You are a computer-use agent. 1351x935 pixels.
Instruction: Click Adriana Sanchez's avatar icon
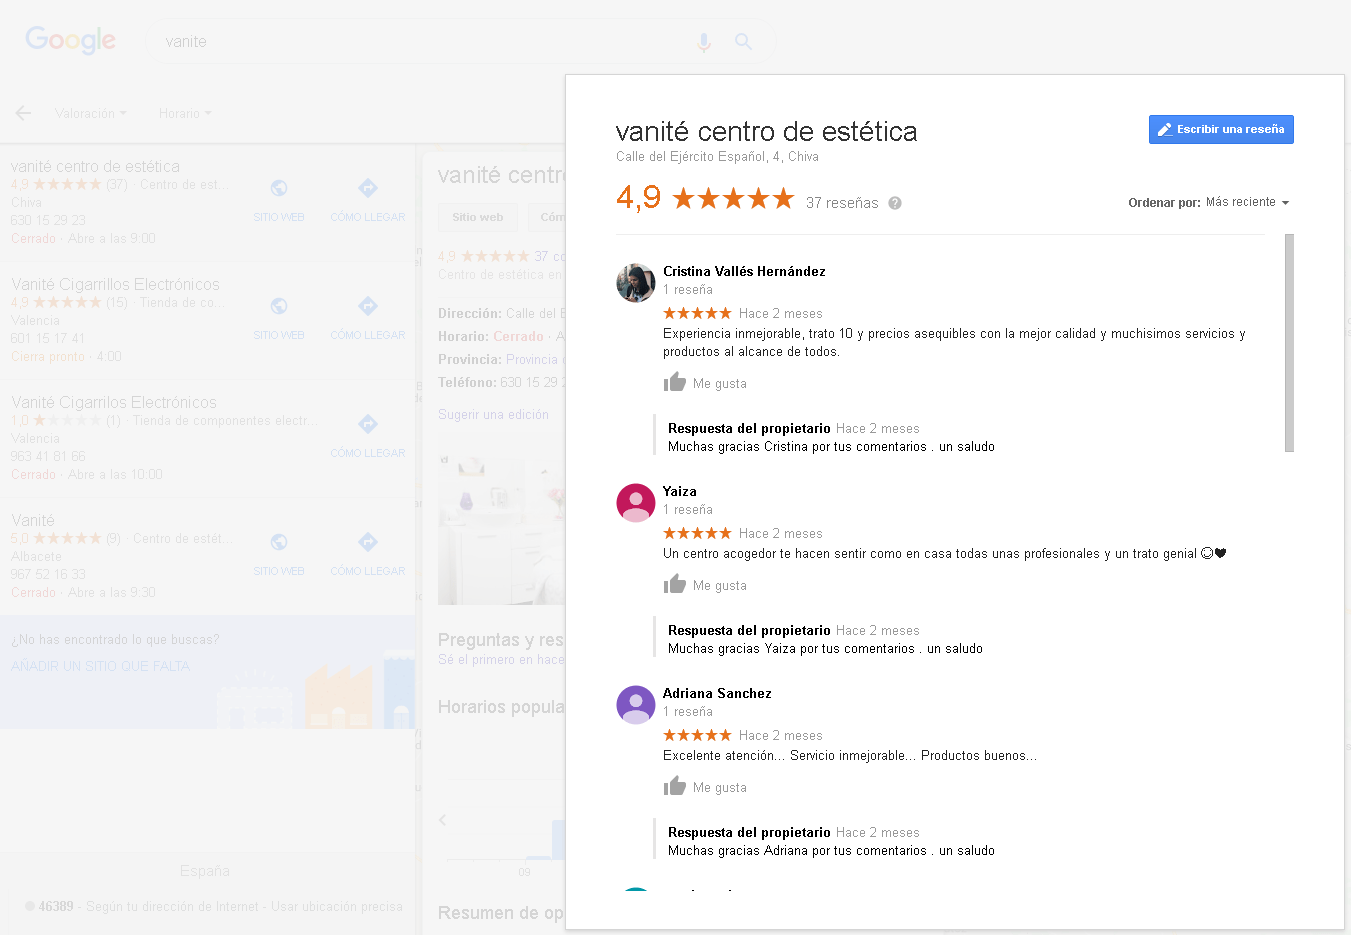pyautogui.click(x=635, y=705)
